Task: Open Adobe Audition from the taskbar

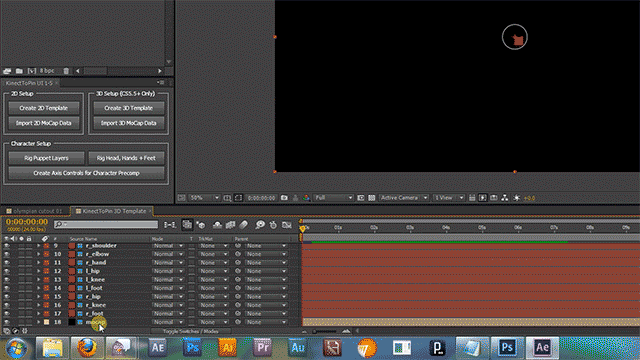Action: pyautogui.click(x=297, y=348)
